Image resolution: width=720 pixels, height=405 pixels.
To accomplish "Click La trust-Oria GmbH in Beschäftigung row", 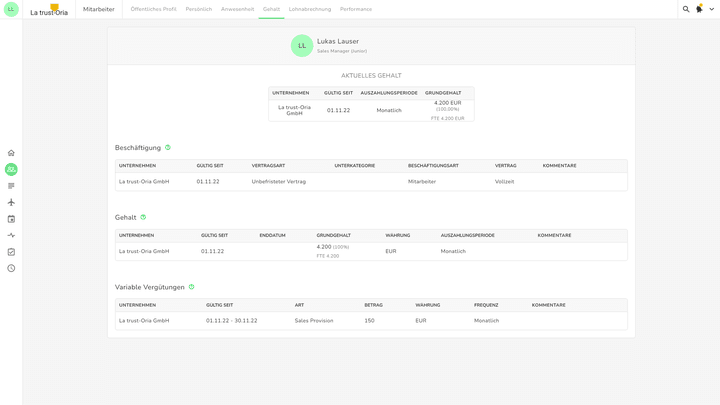I will 144,181.
